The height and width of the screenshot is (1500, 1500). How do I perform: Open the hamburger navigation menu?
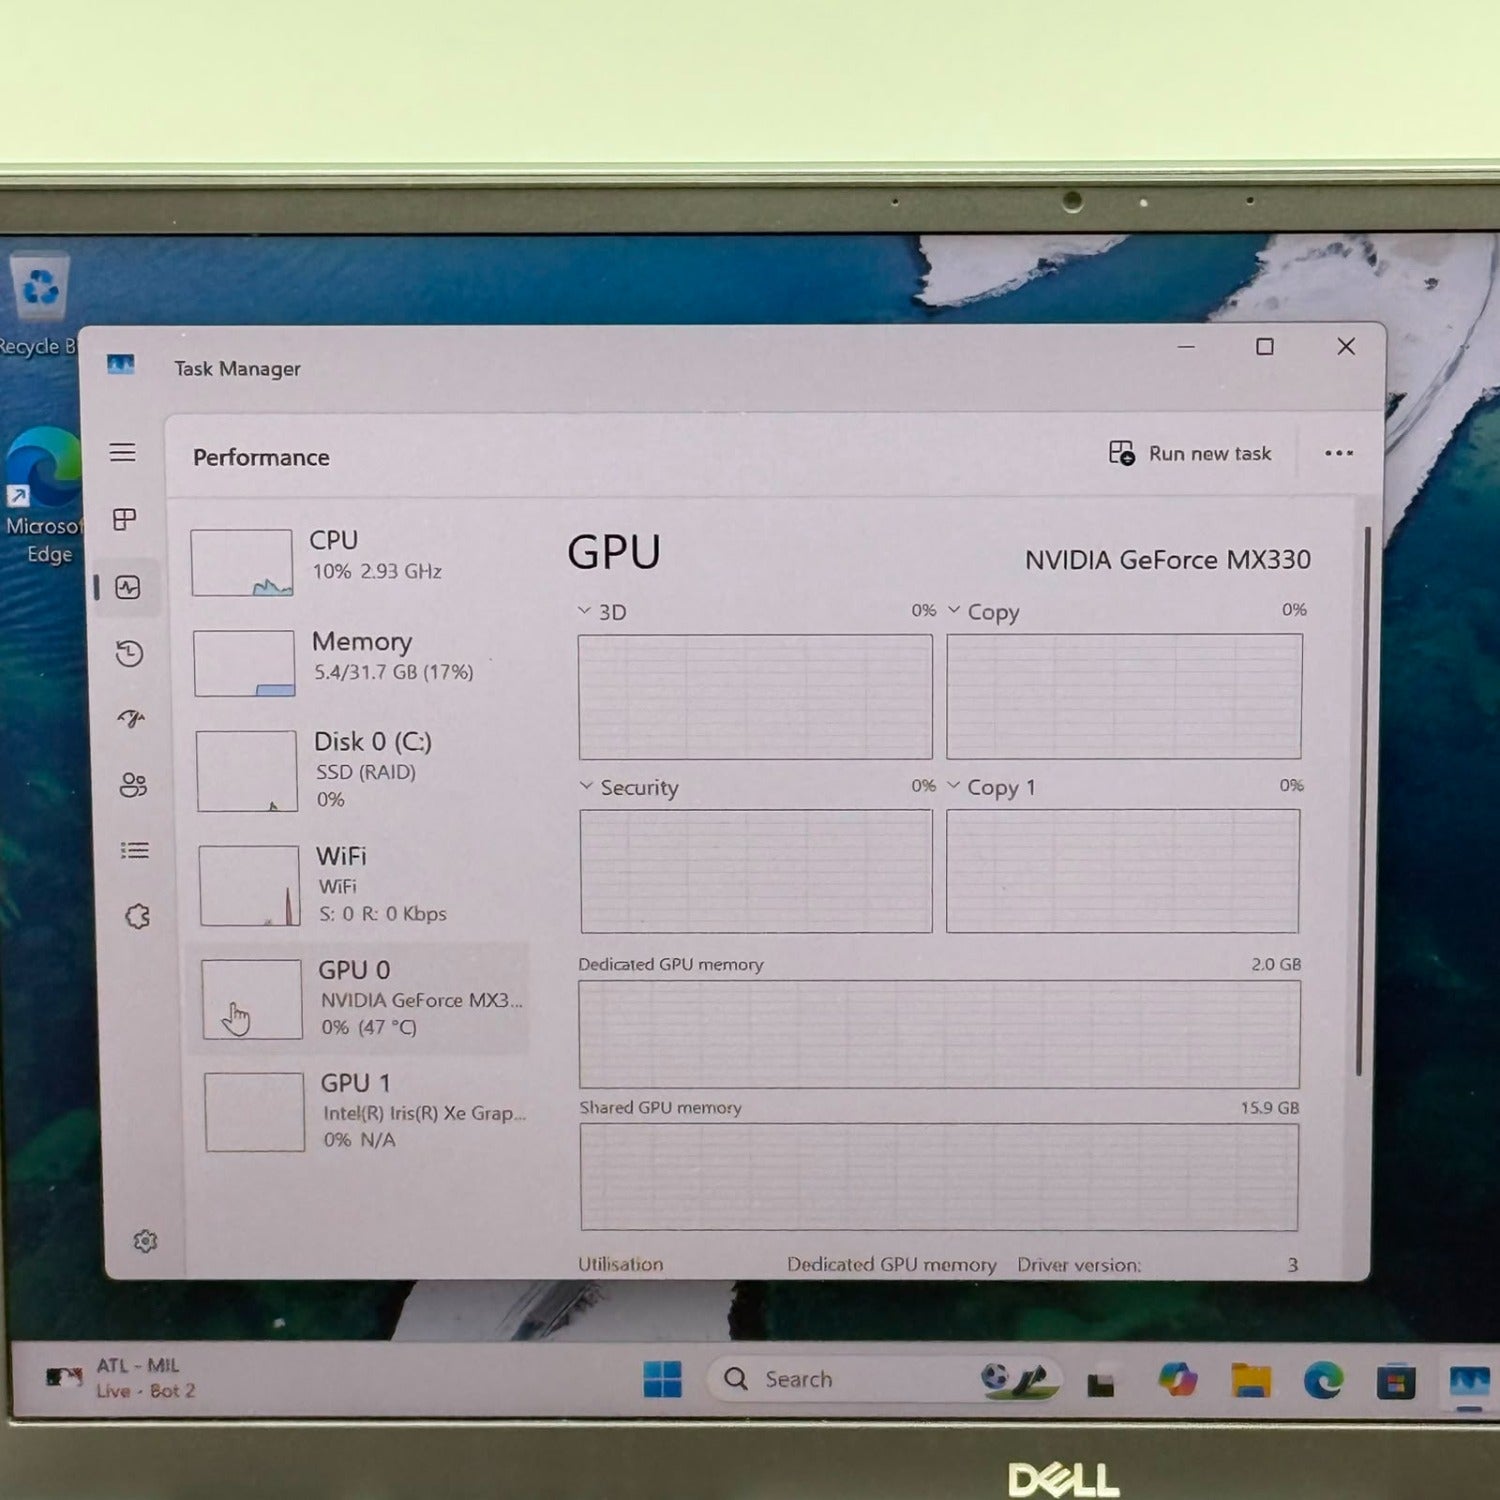pos(123,452)
